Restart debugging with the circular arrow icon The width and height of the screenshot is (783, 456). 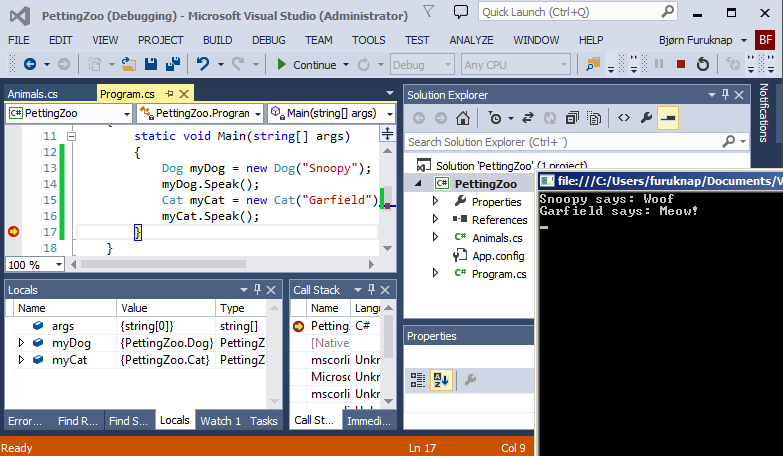tap(703, 64)
